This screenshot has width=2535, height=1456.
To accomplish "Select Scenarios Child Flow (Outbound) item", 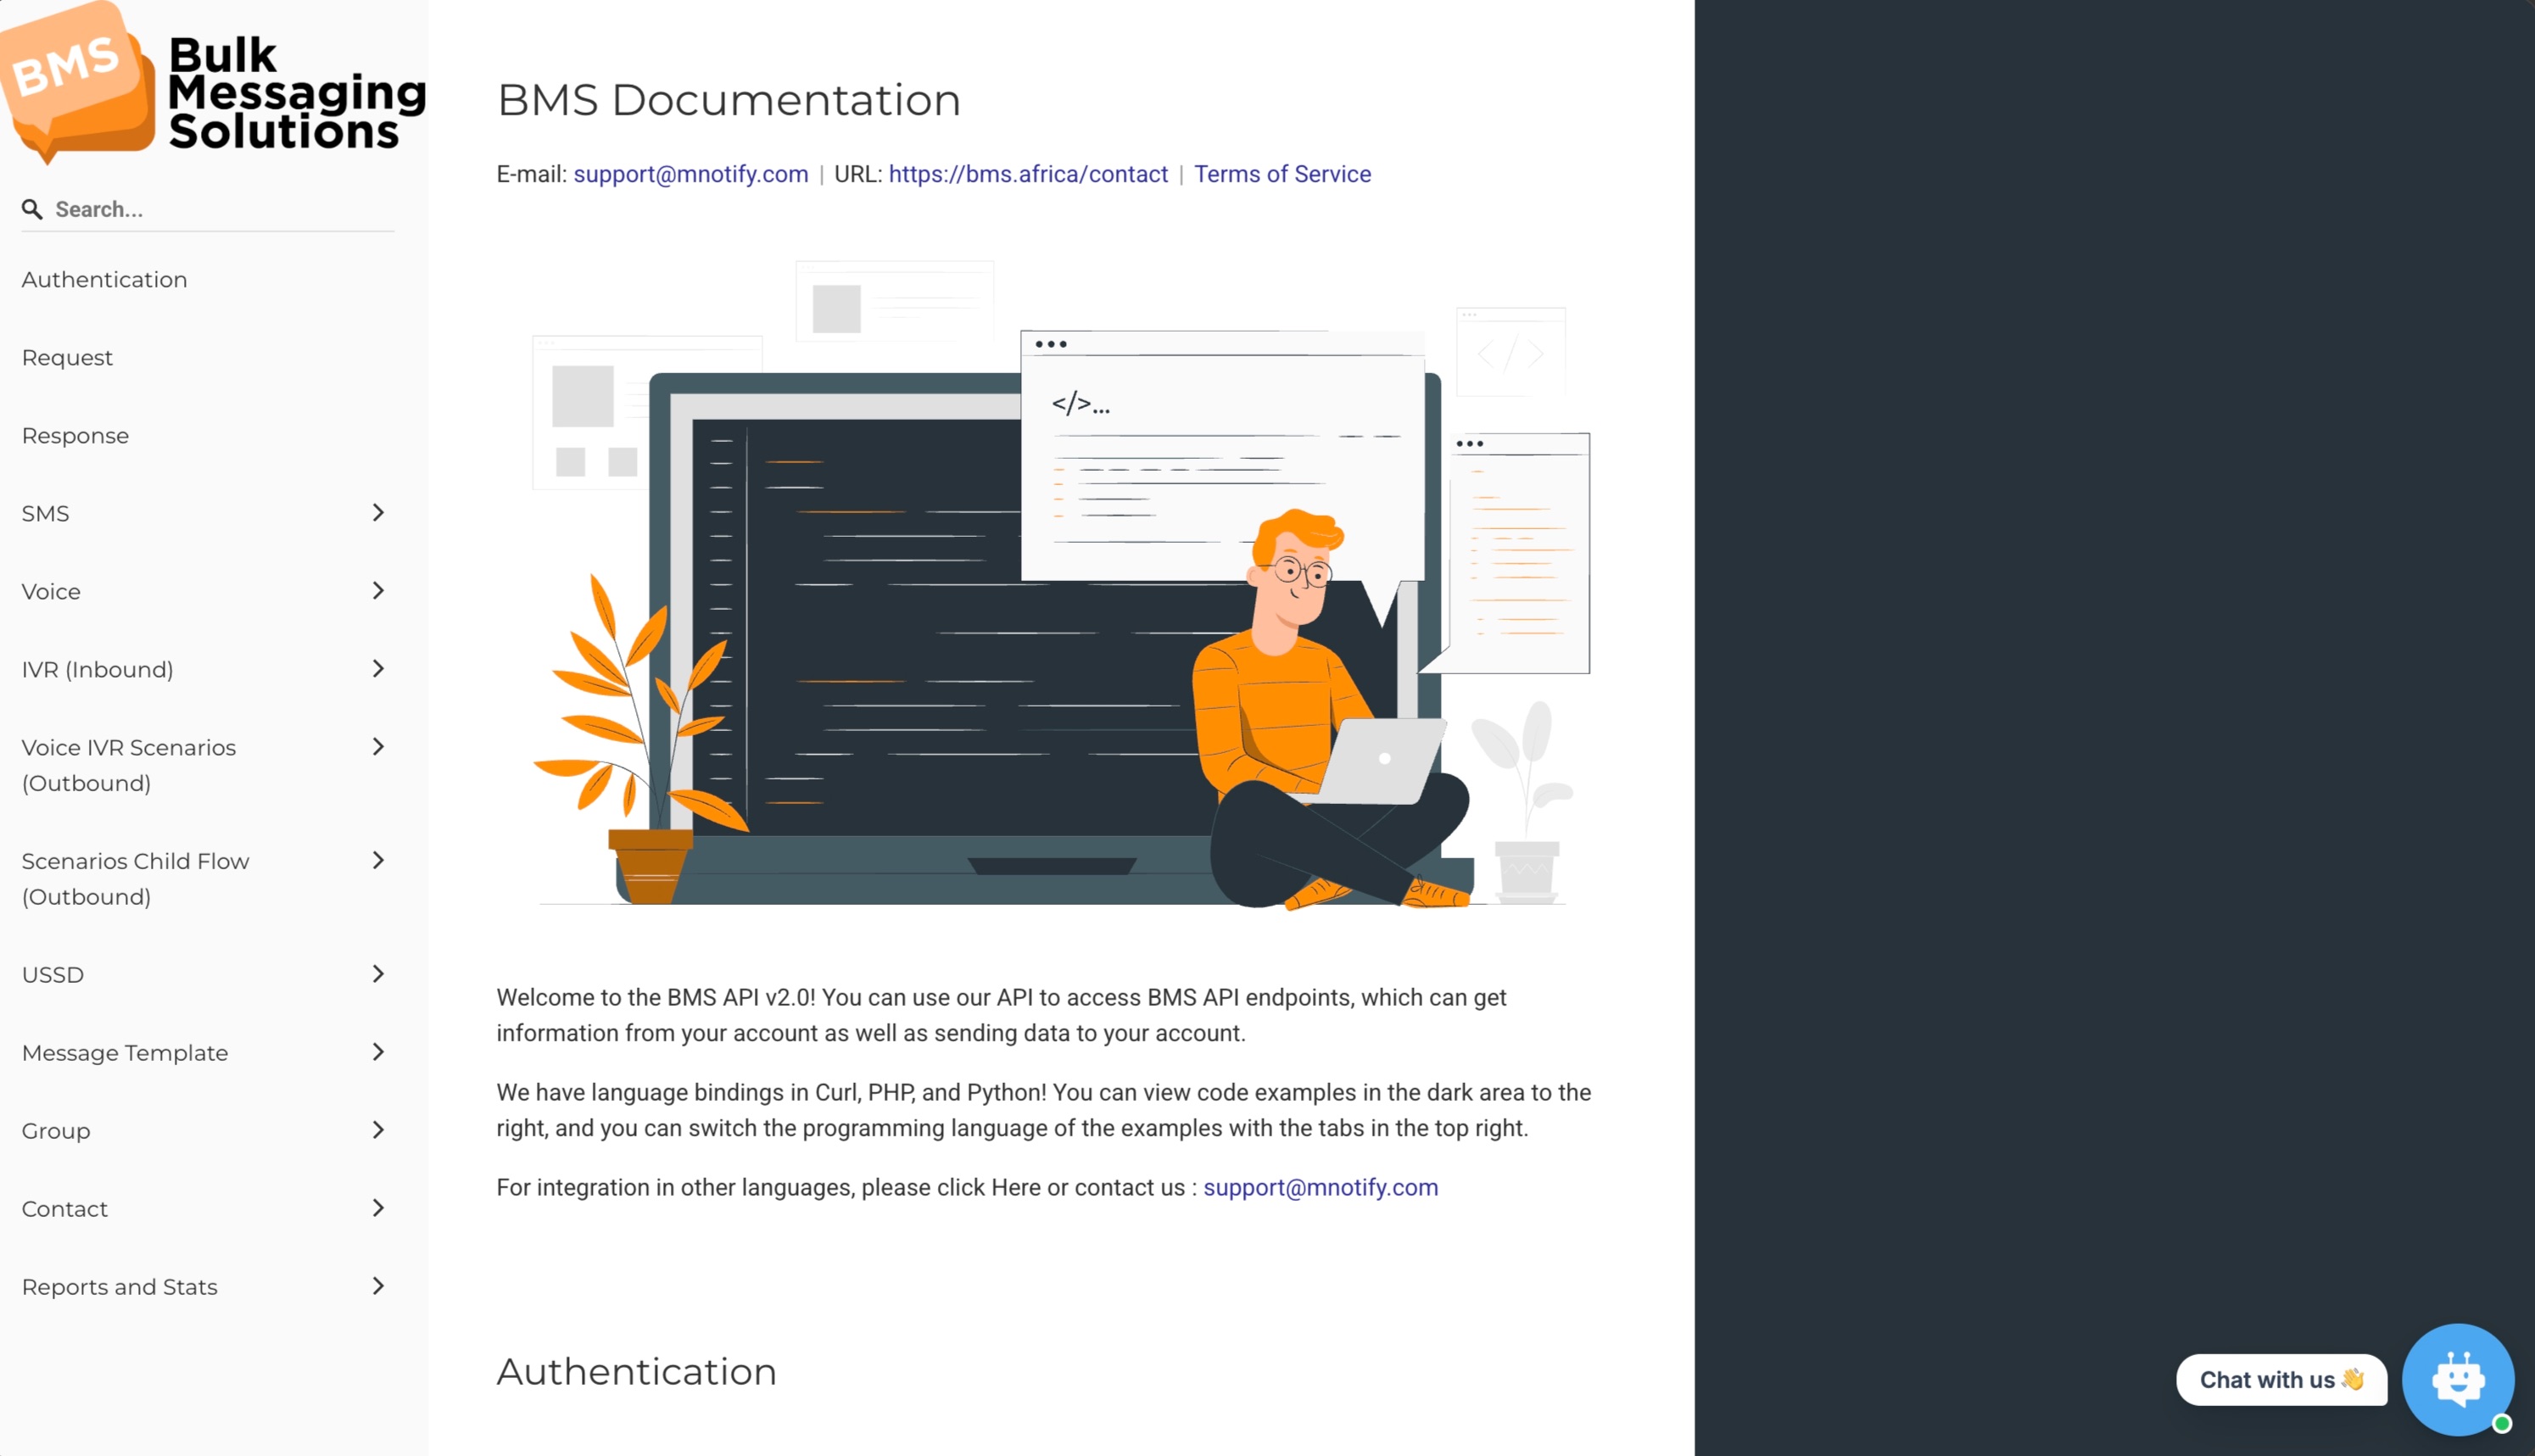I will coord(135,879).
